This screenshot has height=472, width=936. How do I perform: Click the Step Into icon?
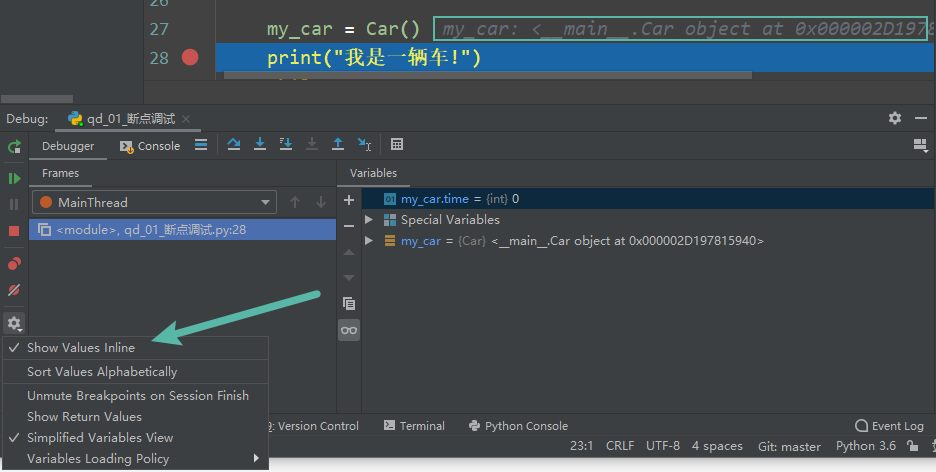tap(260, 145)
